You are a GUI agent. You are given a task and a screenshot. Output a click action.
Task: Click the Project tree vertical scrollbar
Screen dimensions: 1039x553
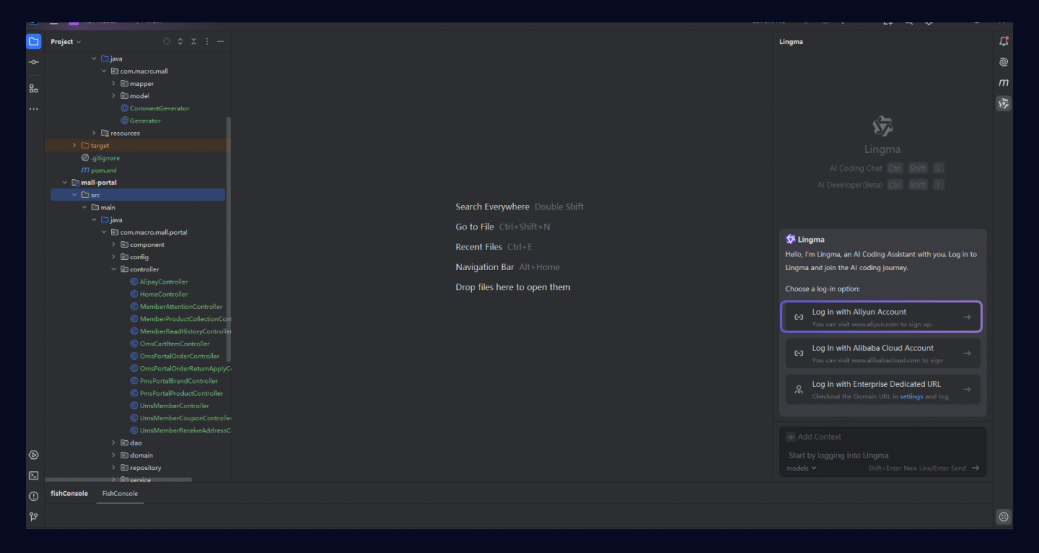pos(229,238)
